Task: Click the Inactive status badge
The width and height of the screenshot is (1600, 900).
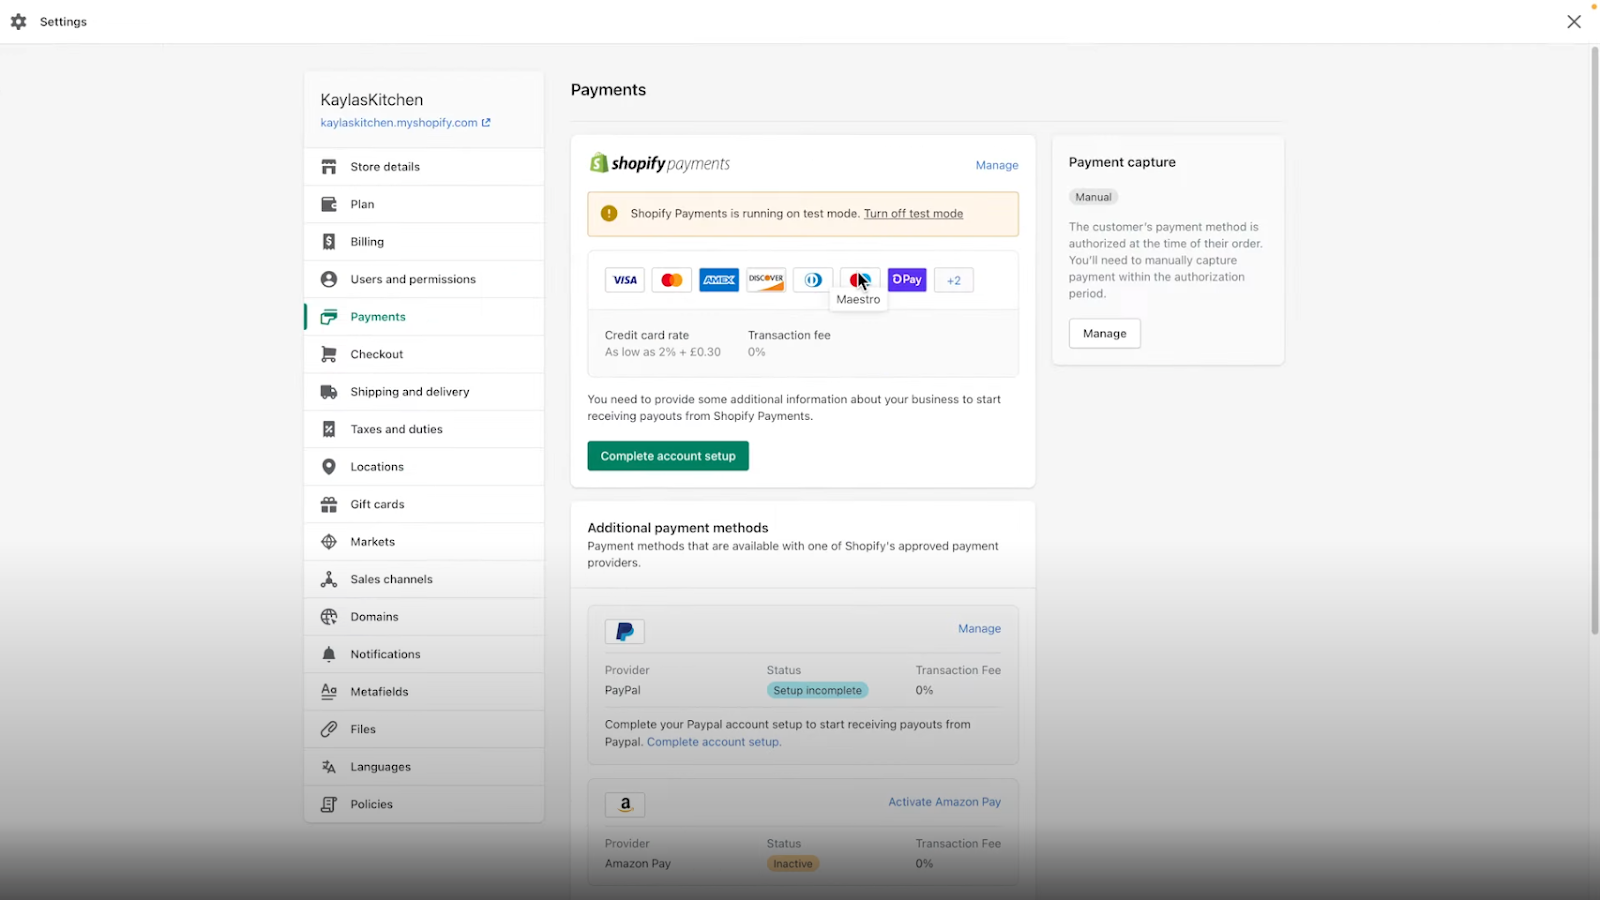Action: tap(793, 864)
